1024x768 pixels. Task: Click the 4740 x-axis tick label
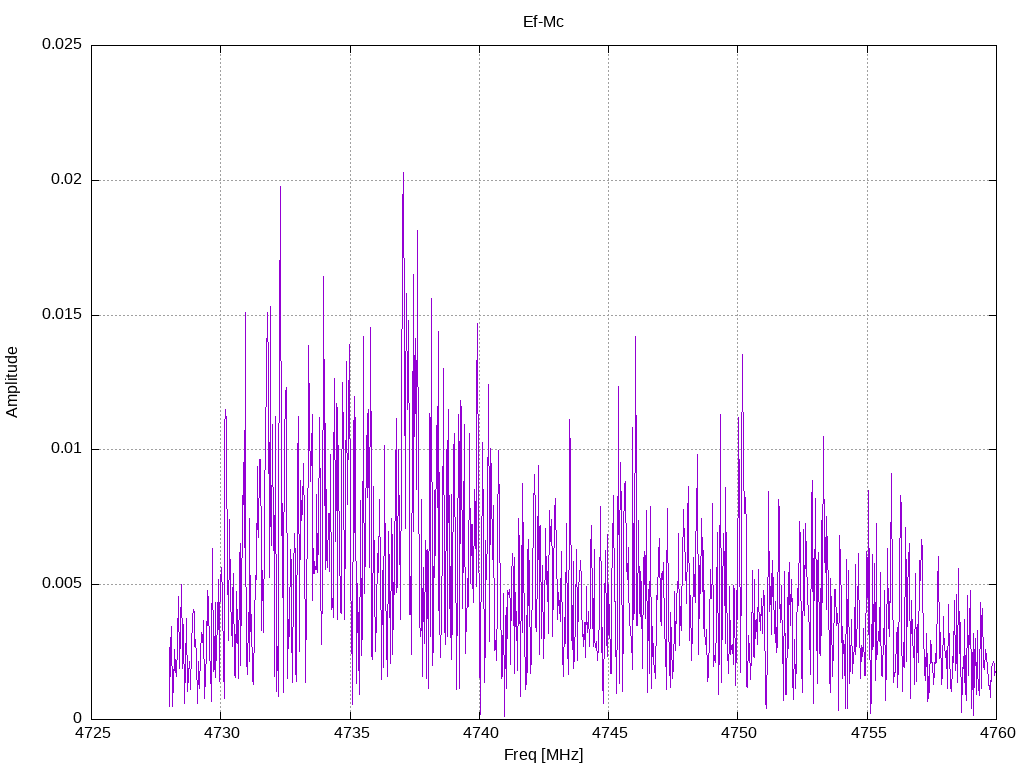(480, 733)
